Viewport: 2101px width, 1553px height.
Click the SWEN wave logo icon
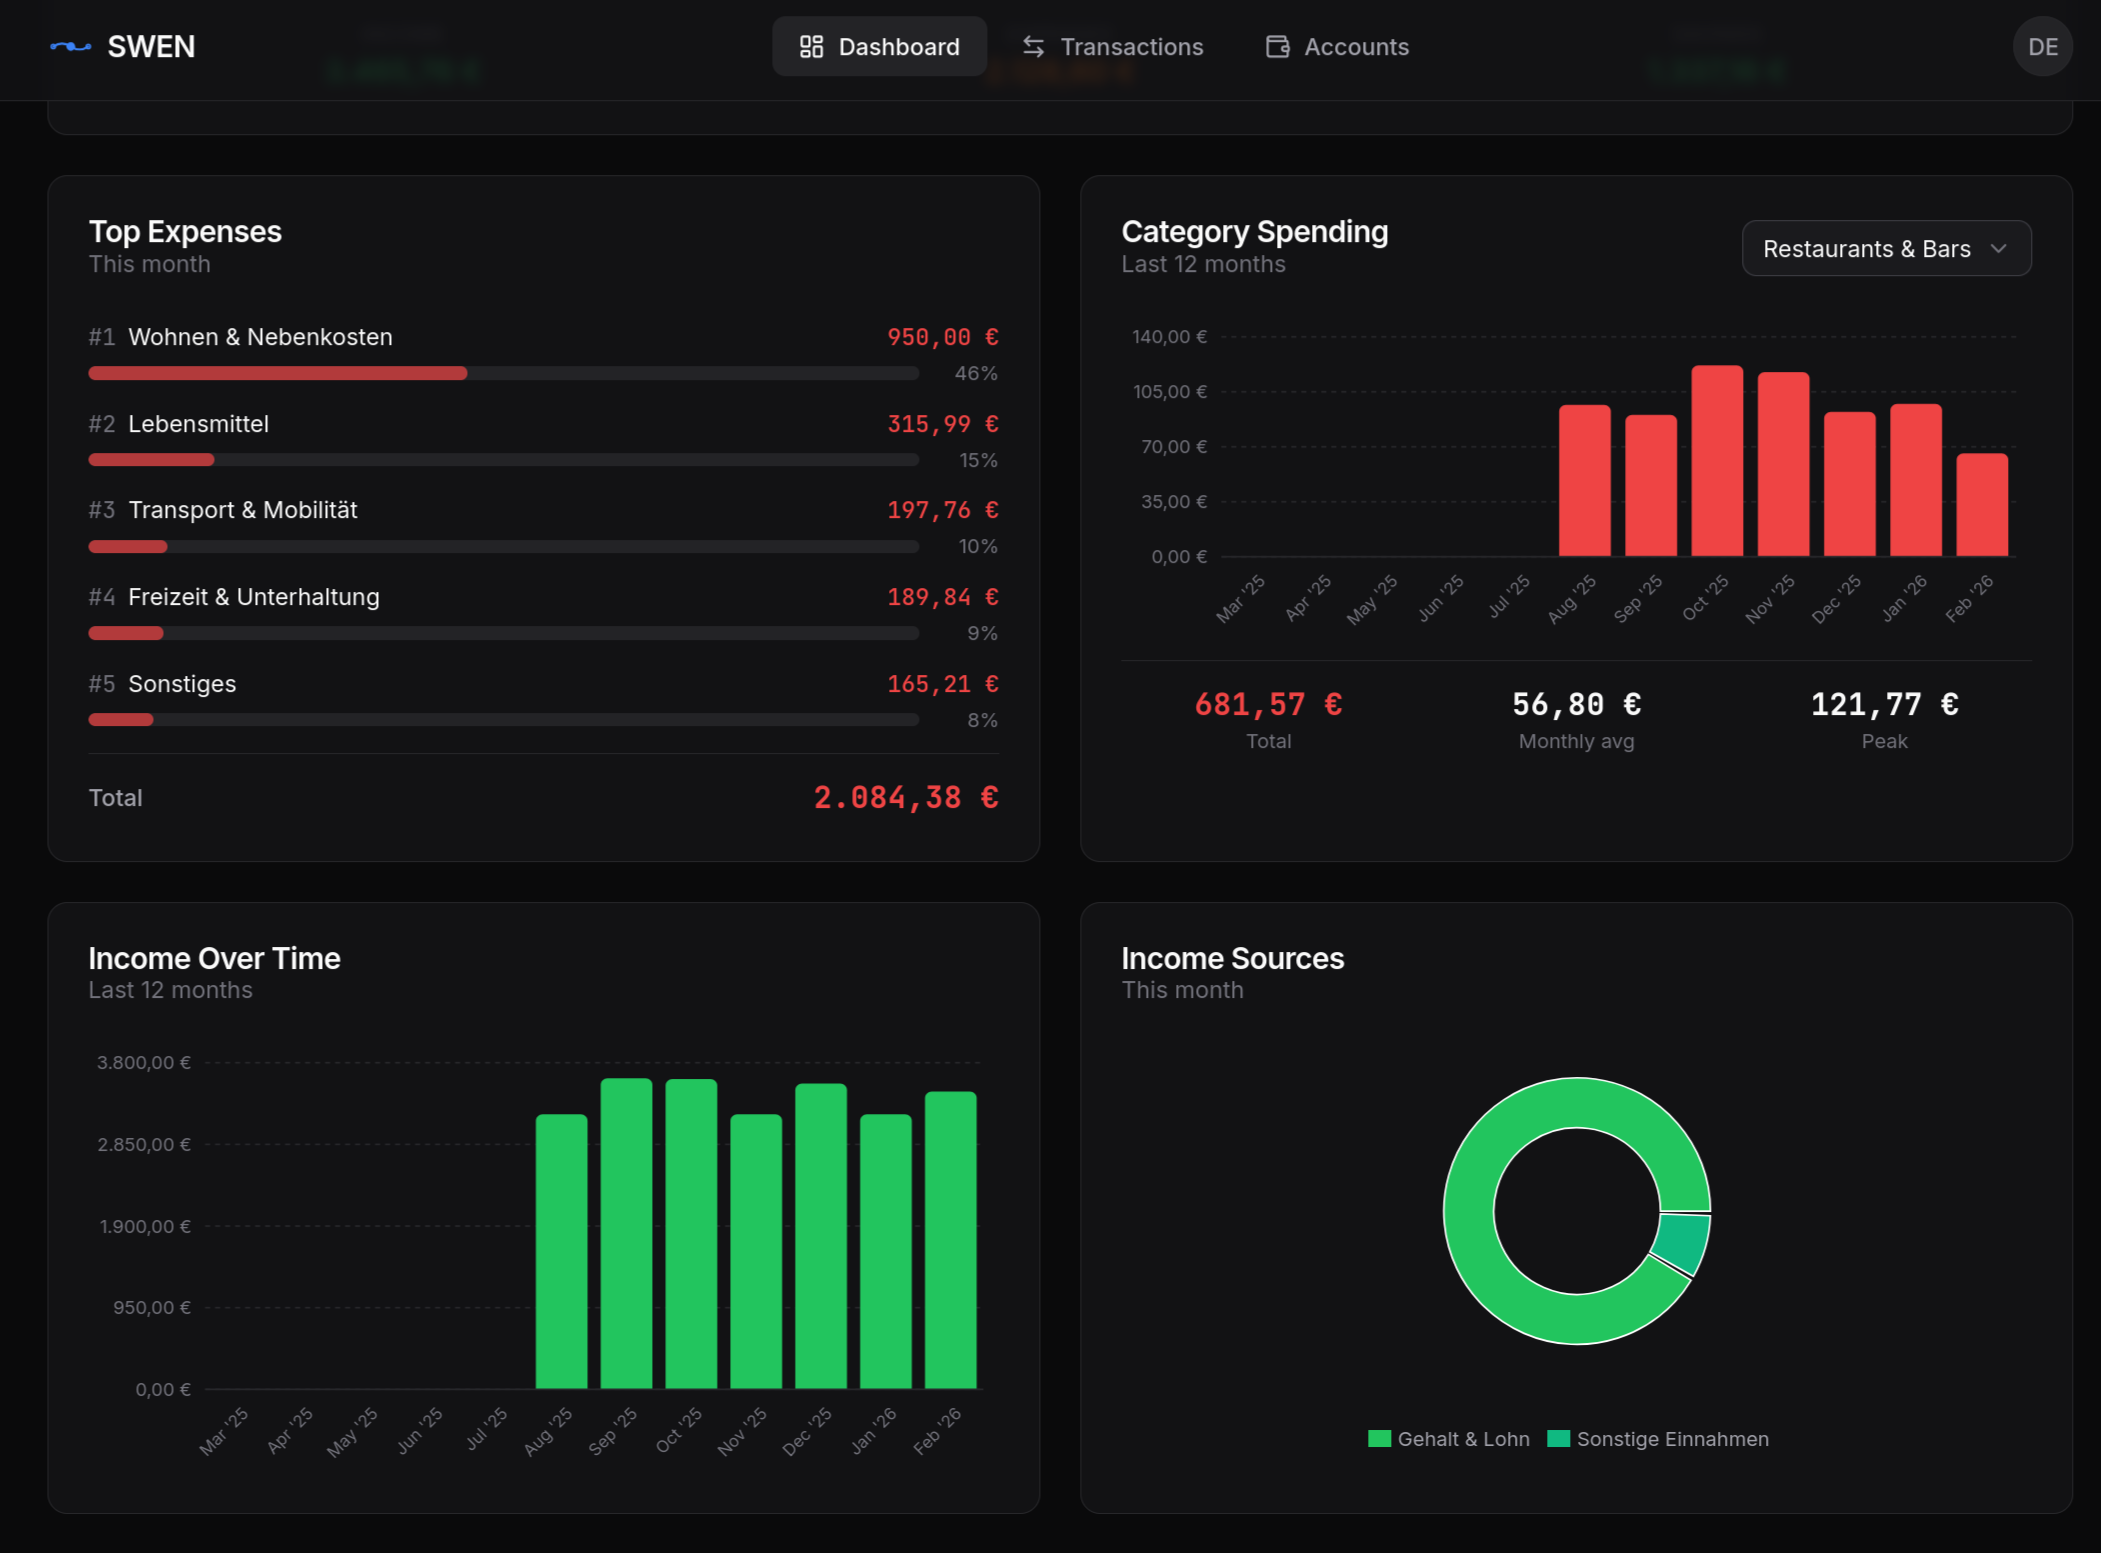coord(69,46)
